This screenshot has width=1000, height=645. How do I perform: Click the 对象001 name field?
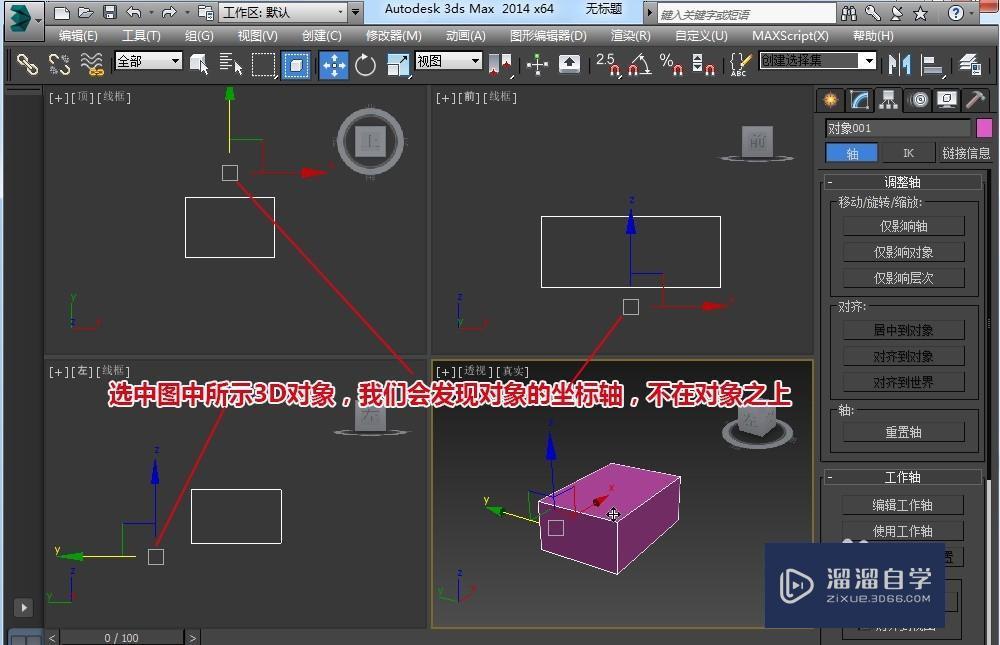(895, 128)
